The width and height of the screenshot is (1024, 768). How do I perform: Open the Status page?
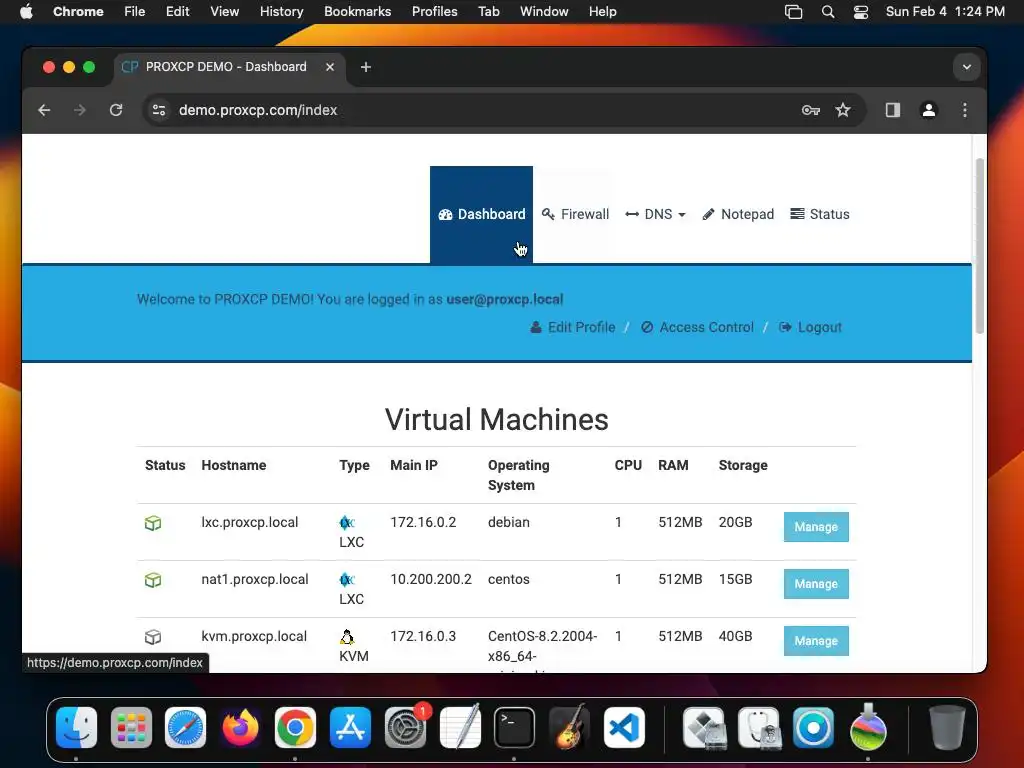820,214
